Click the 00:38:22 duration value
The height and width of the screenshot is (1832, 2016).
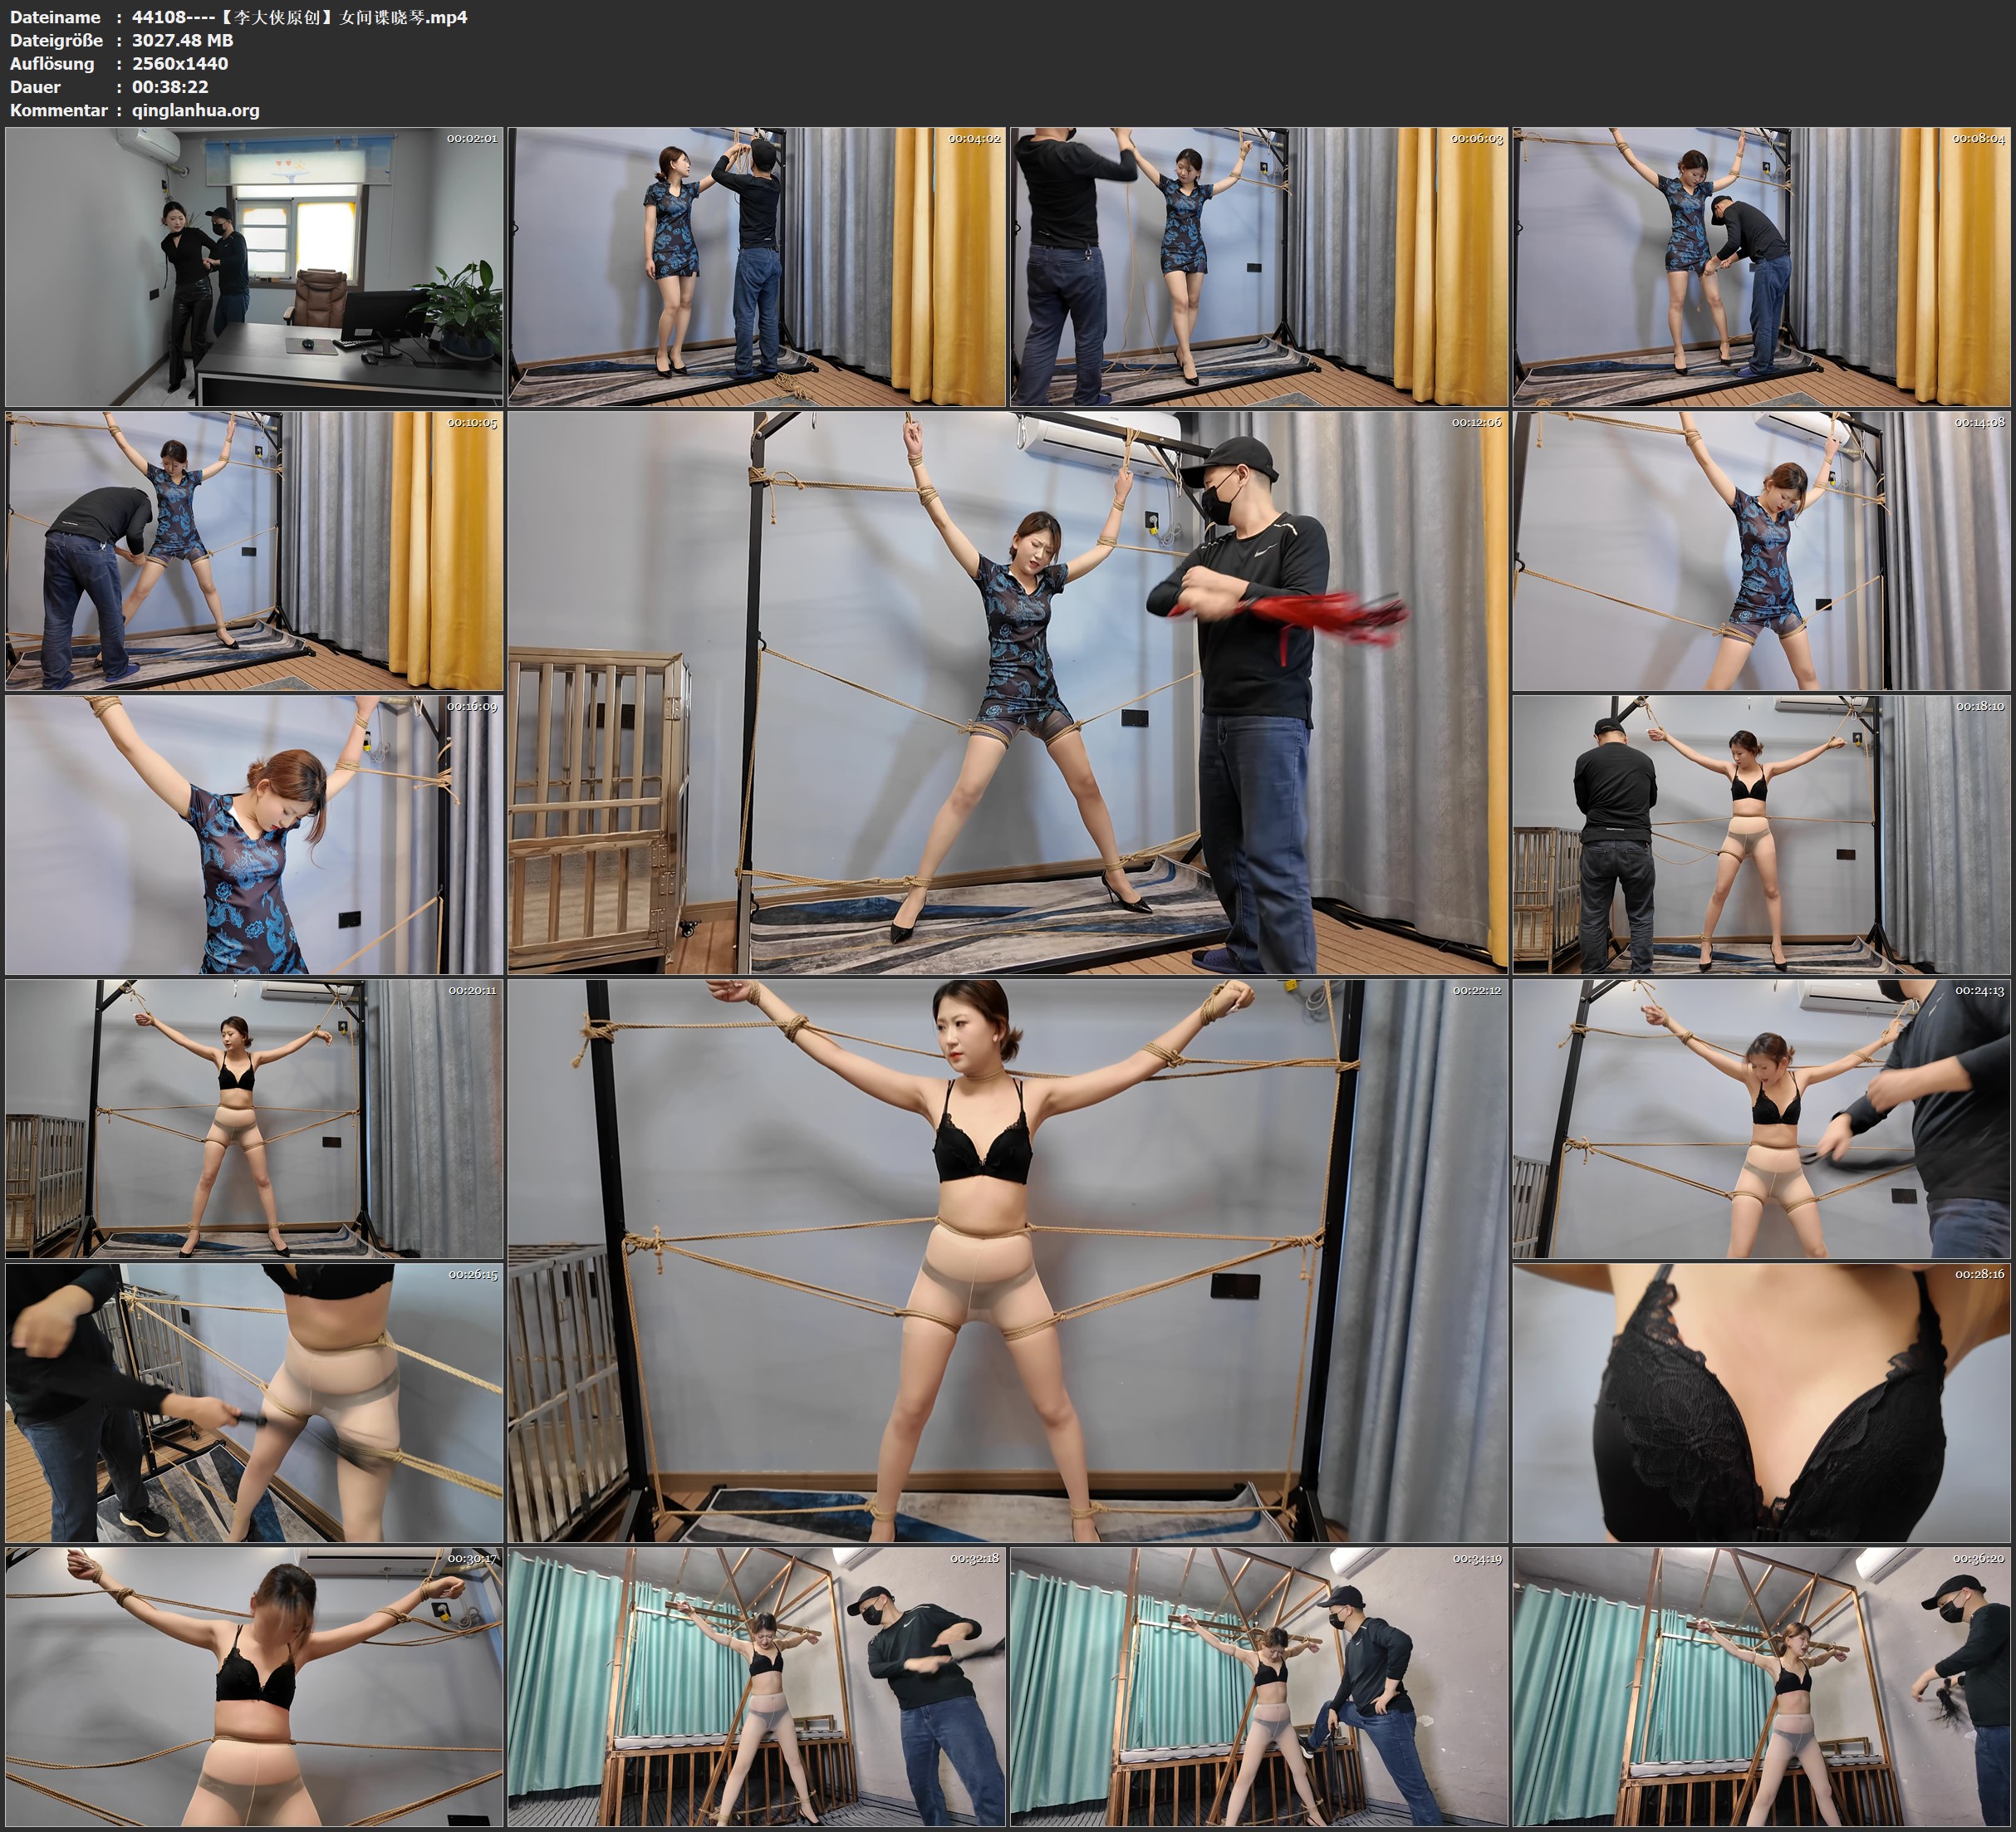170,87
